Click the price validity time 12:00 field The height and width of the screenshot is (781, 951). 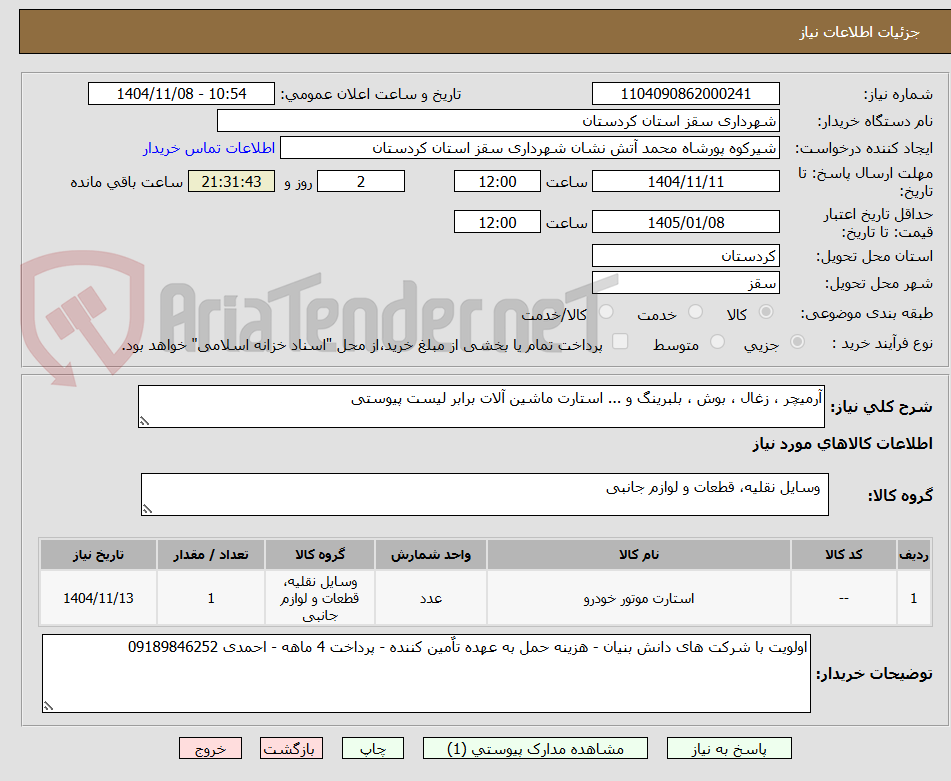(x=497, y=222)
